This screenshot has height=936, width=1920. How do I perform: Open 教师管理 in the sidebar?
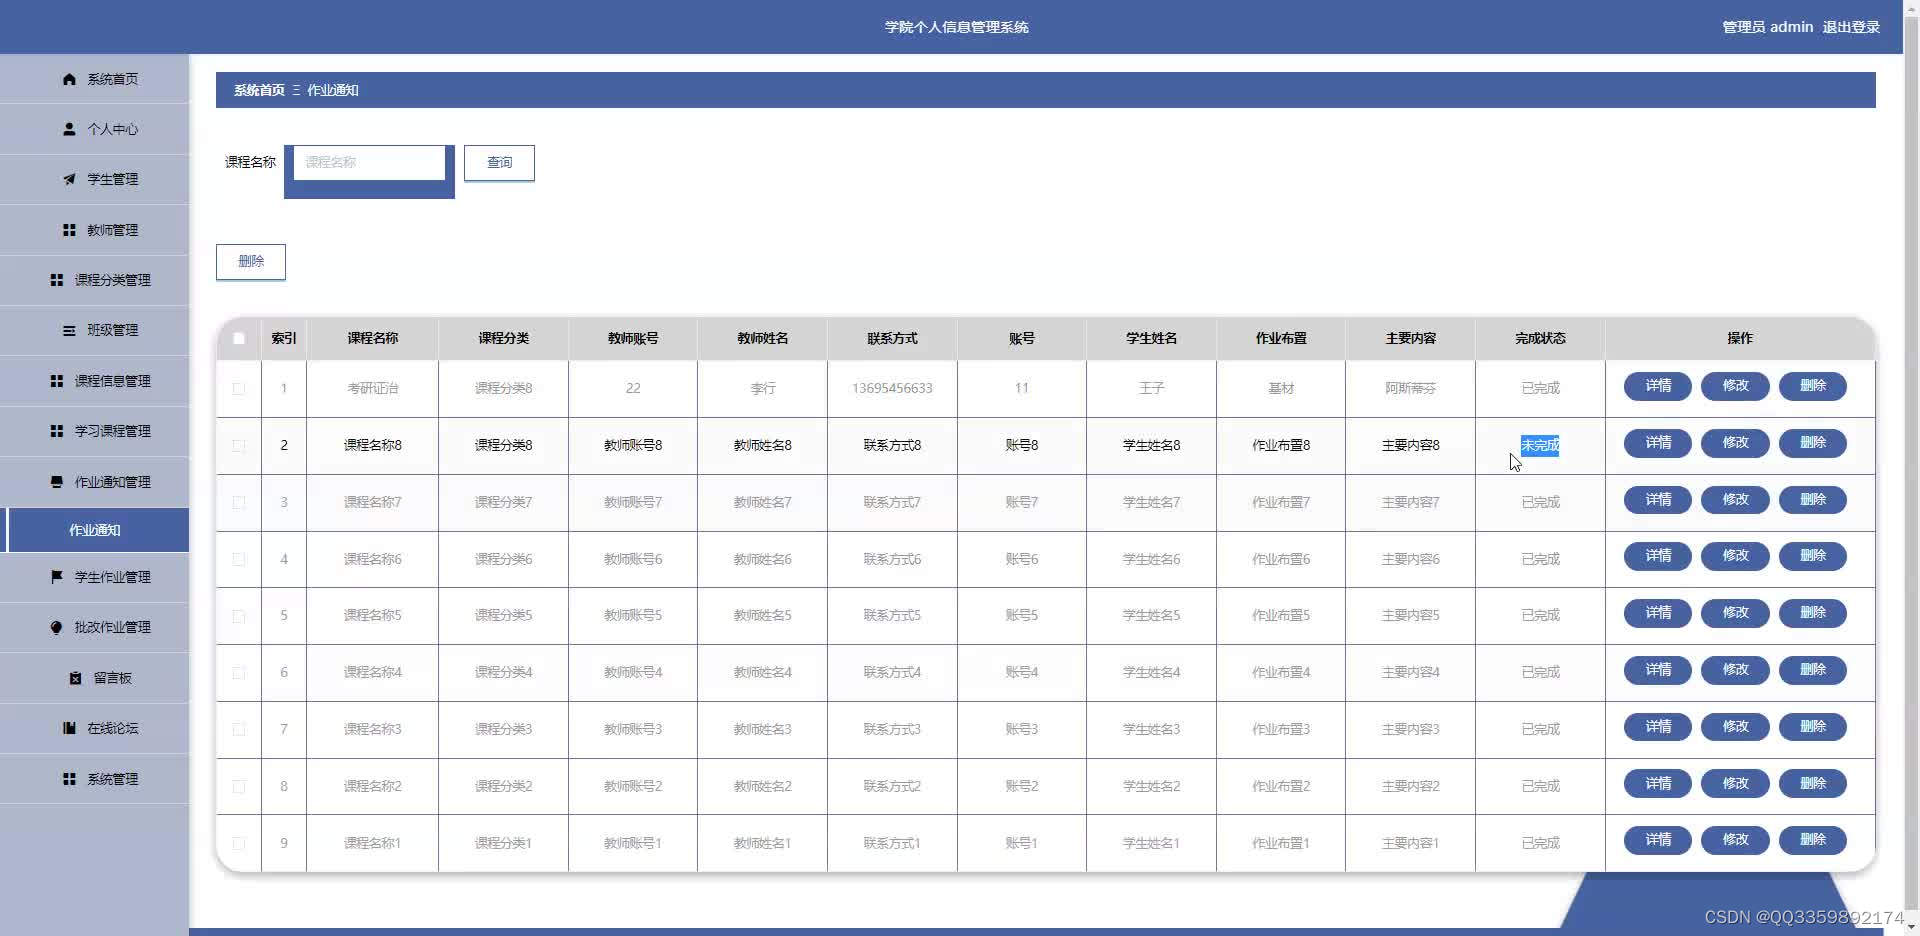pyautogui.click(x=94, y=230)
